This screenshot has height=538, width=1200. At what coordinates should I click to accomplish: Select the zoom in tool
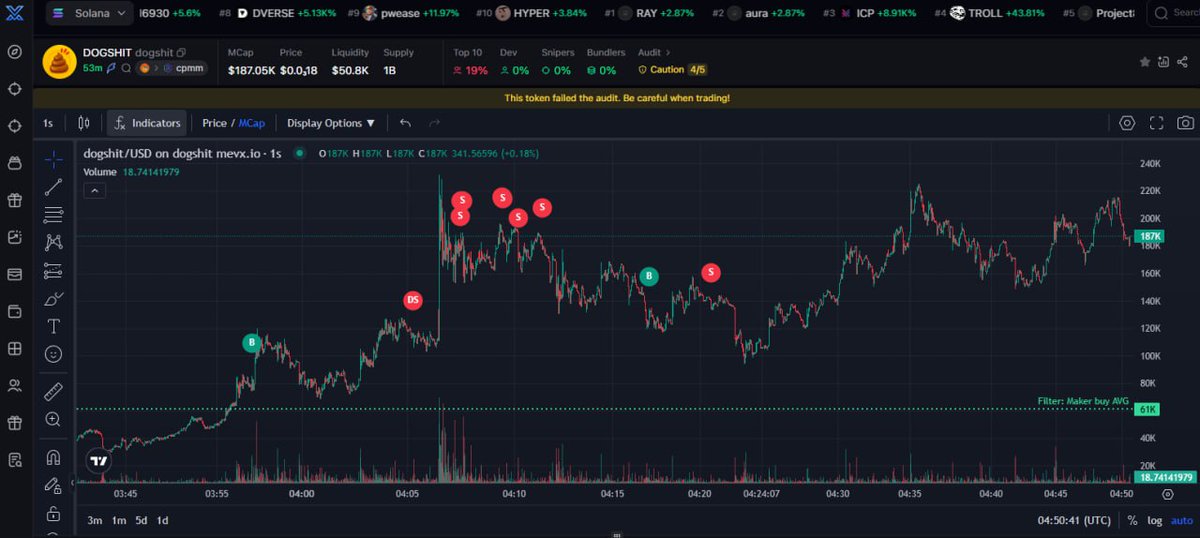click(x=53, y=420)
